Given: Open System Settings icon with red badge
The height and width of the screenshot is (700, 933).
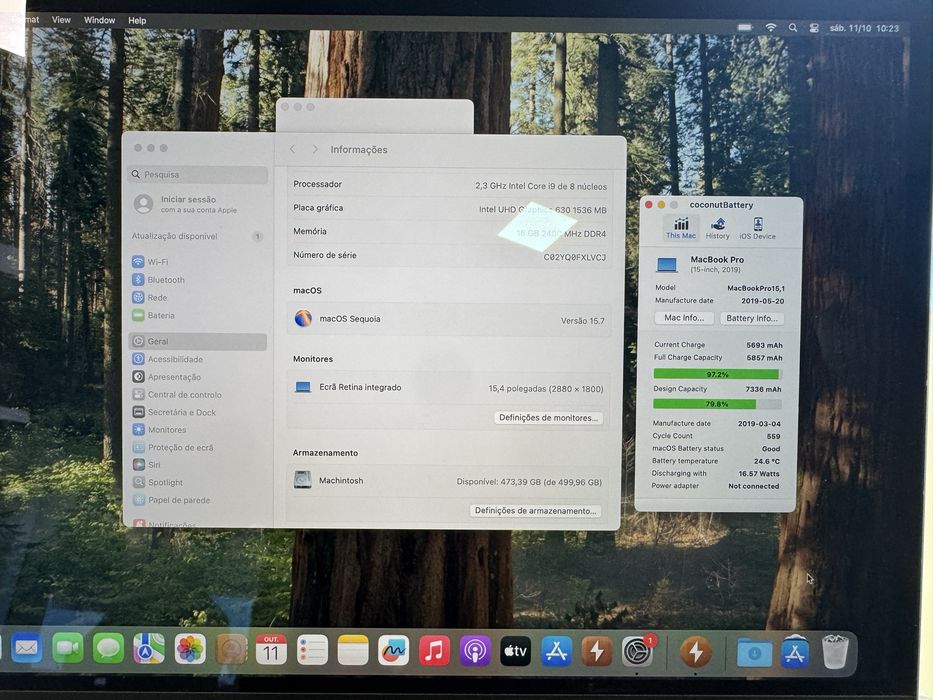Looking at the screenshot, I should coord(637,652).
